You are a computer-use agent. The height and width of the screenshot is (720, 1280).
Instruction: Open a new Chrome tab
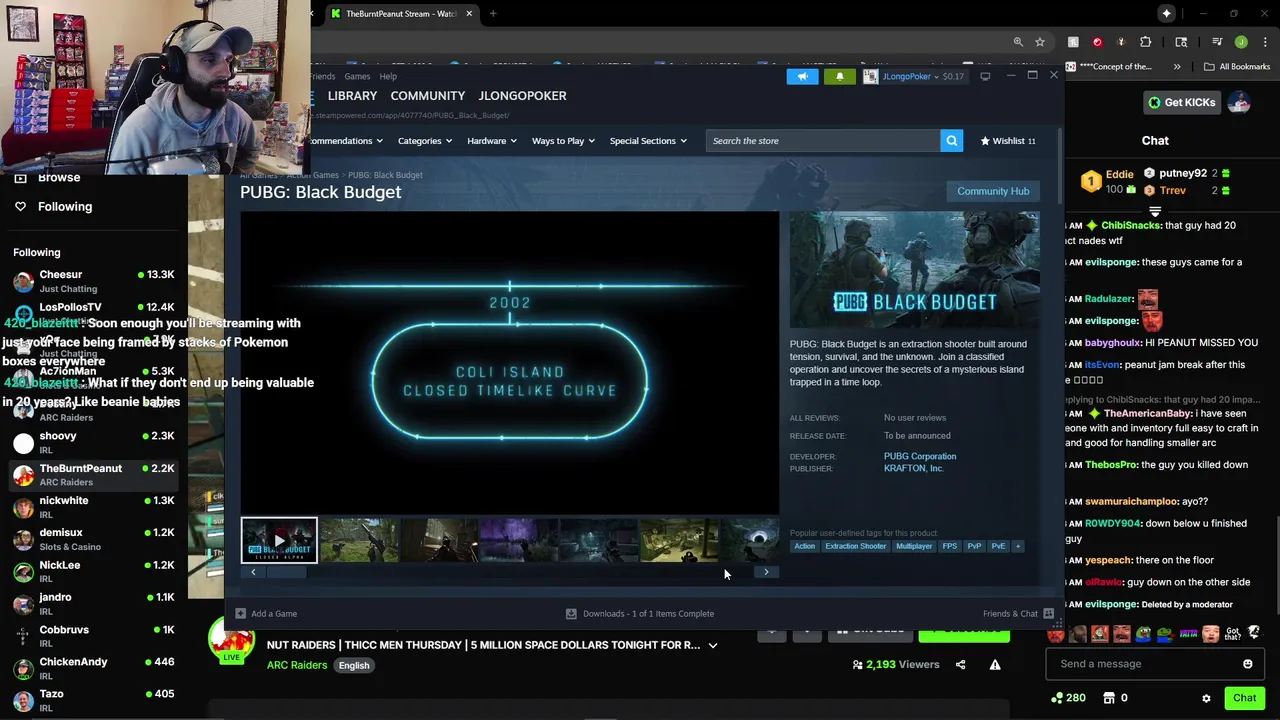pos(493,14)
